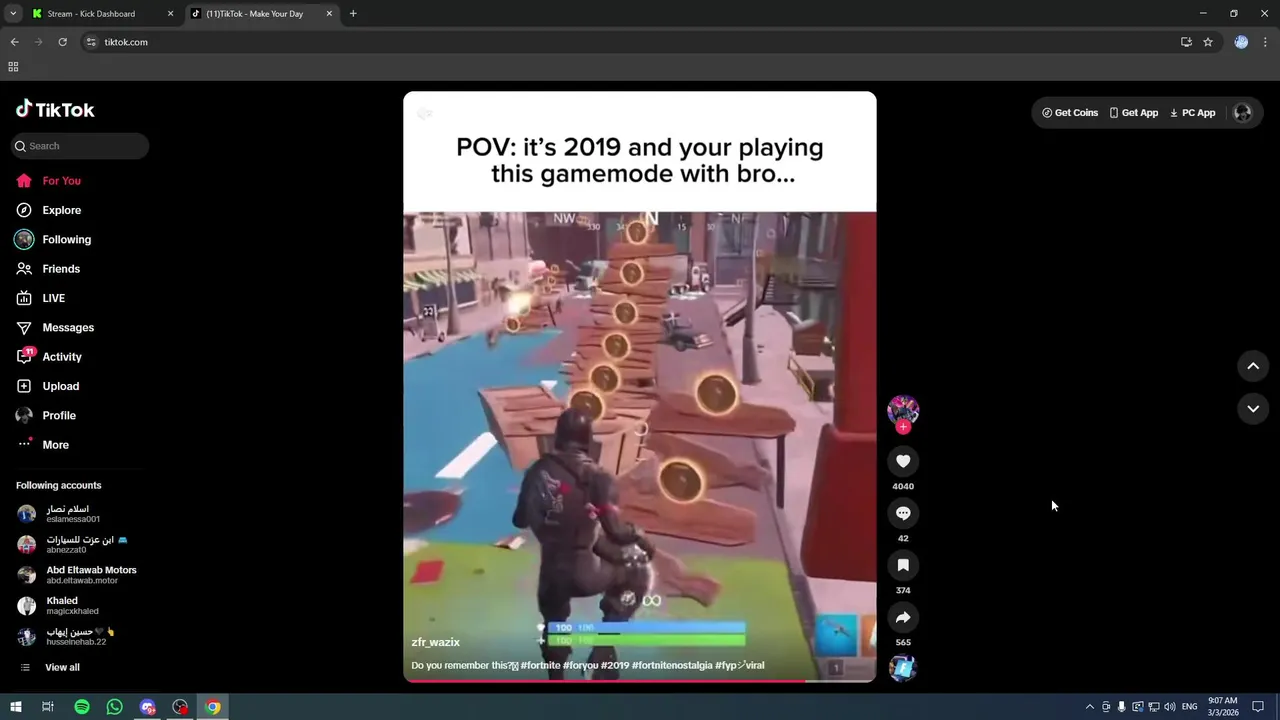The height and width of the screenshot is (720, 1280).
Task: Open the Chrome profile avatar
Action: click(x=1241, y=42)
